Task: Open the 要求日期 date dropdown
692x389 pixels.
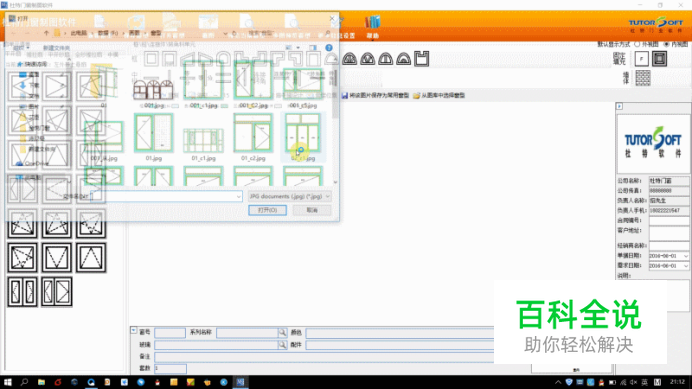Action: (x=685, y=266)
